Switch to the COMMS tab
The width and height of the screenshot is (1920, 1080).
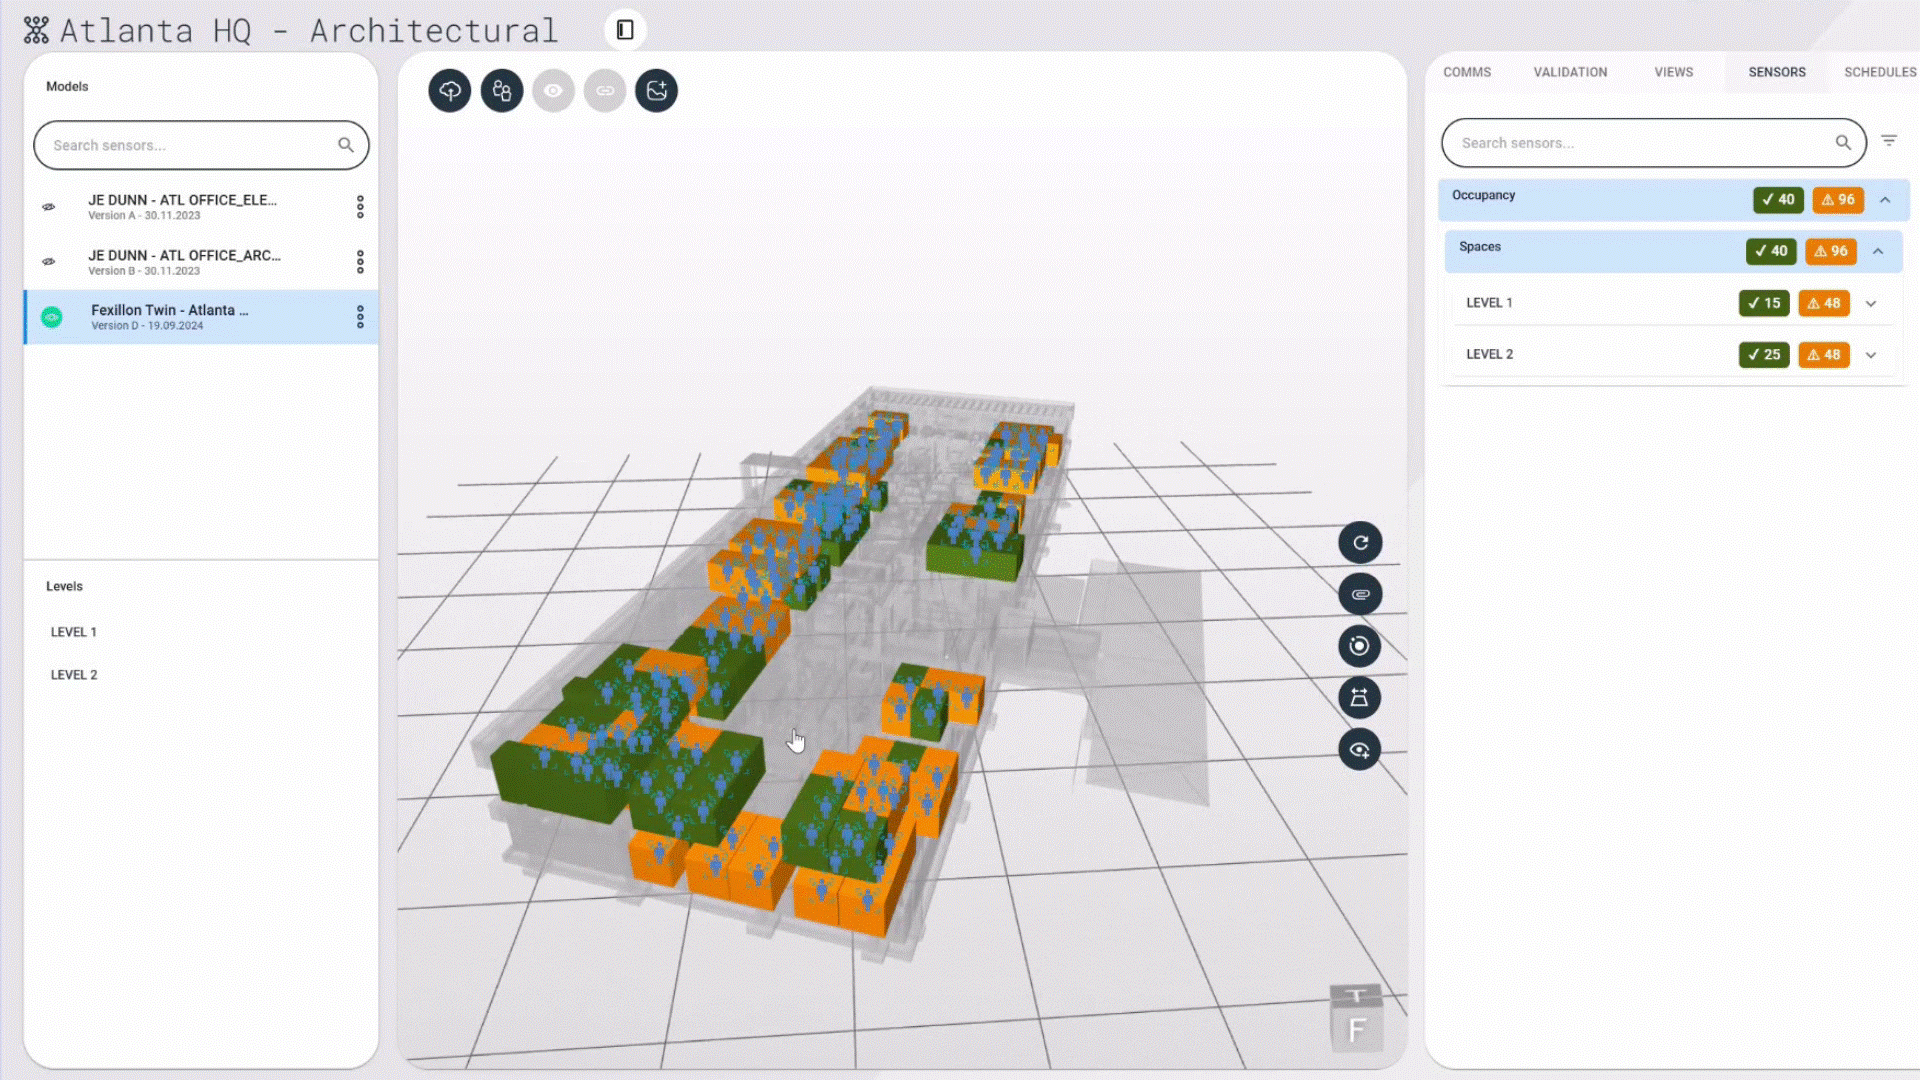1467,72
